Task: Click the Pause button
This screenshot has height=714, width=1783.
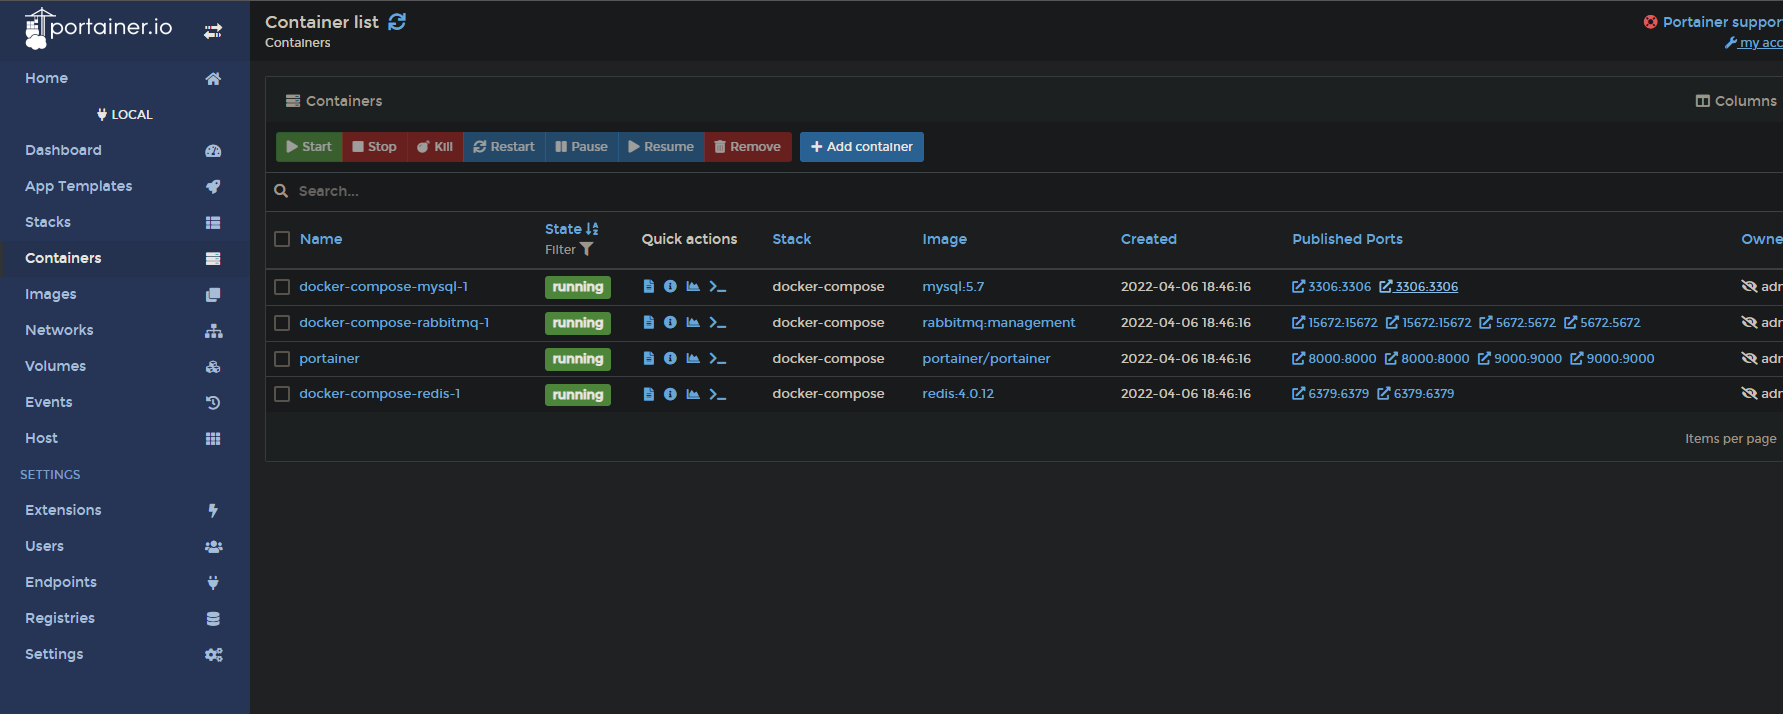Action: (581, 147)
